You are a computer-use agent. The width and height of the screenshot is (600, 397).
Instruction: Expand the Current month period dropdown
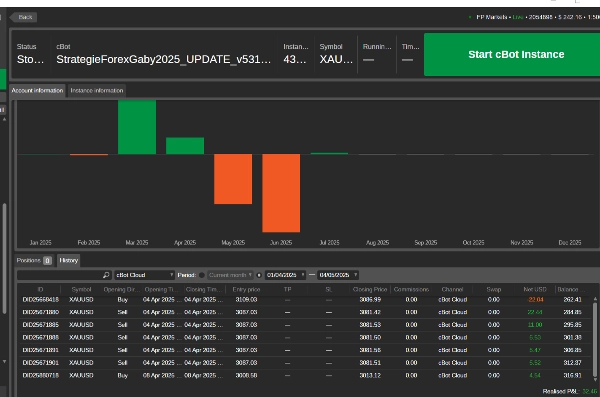tap(230, 275)
